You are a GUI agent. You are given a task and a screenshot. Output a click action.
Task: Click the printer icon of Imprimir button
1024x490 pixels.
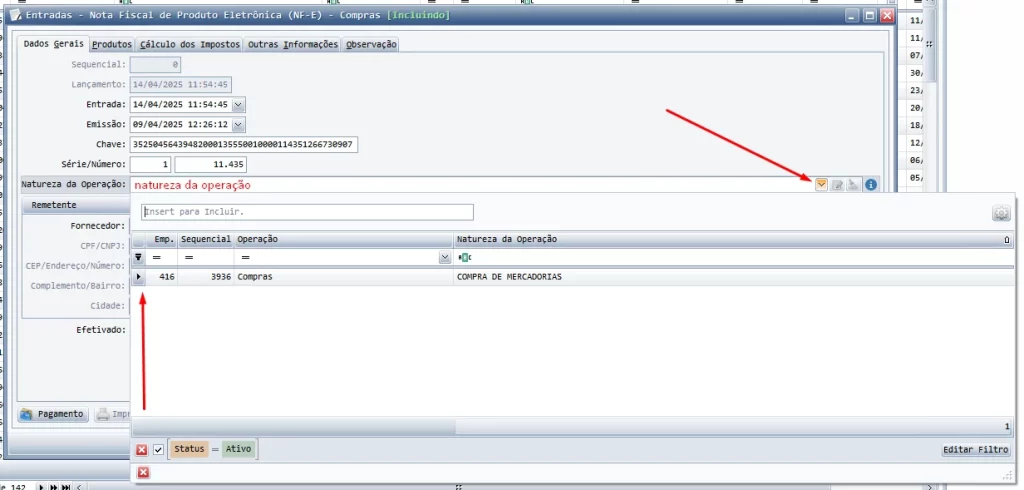tap(103, 414)
